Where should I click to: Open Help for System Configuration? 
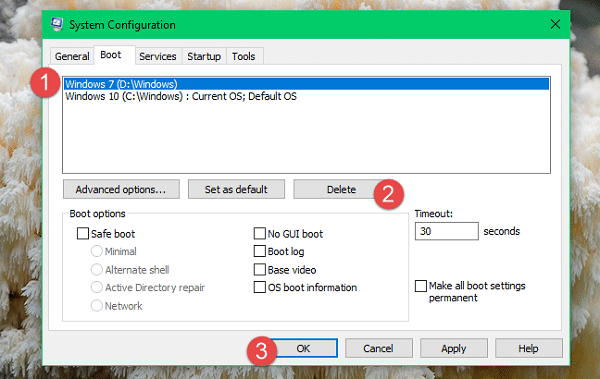click(528, 348)
